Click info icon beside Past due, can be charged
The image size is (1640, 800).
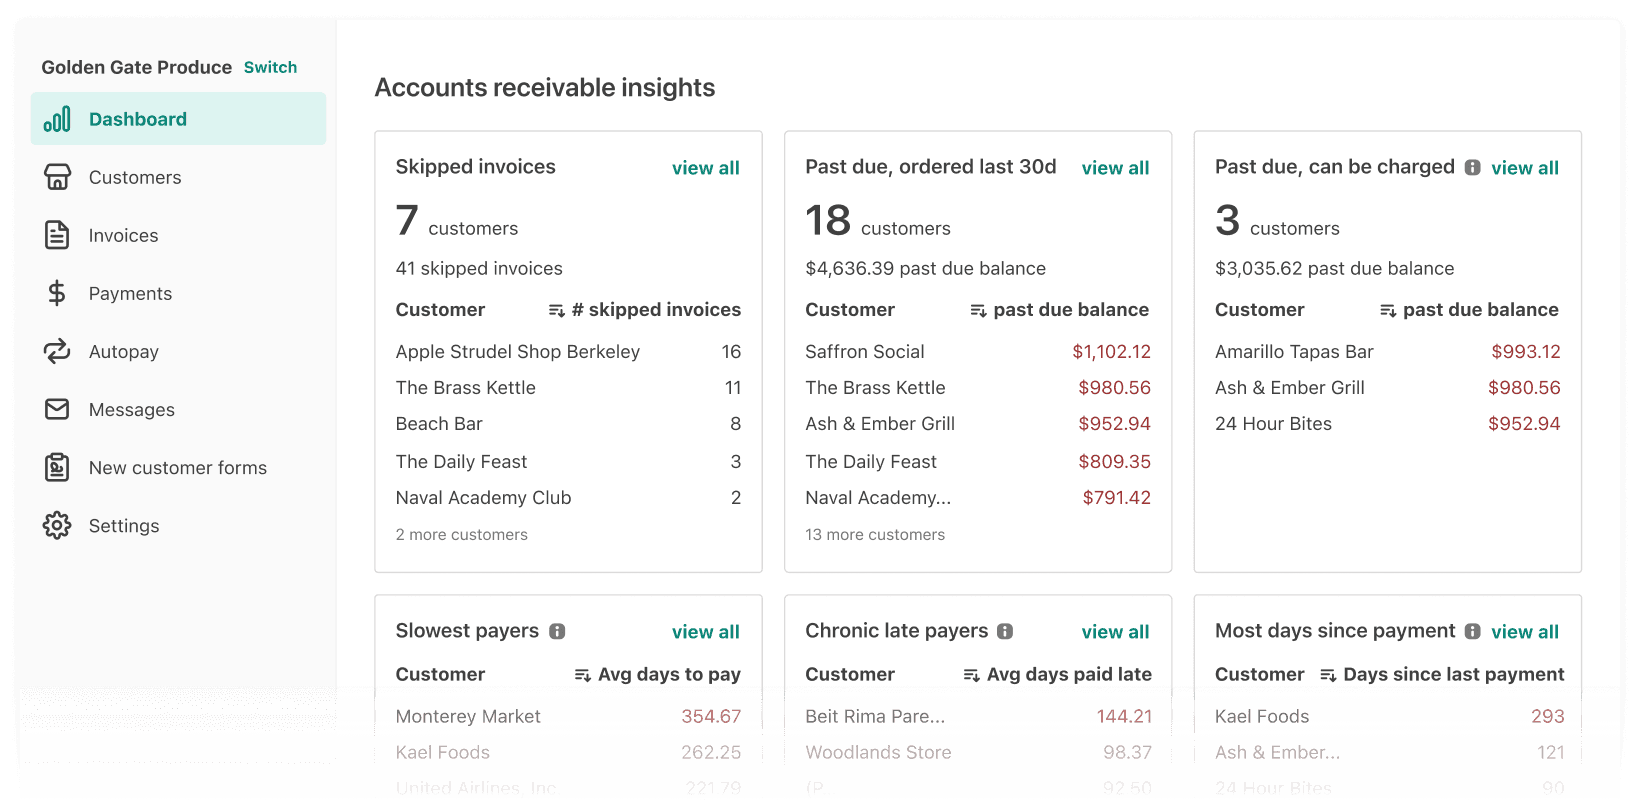click(1472, 167)
